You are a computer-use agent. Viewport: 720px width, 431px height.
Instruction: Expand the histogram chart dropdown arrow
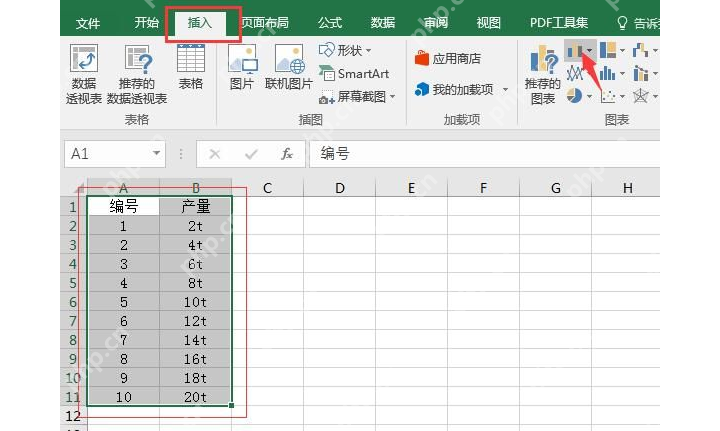click(x=622, y=73)
